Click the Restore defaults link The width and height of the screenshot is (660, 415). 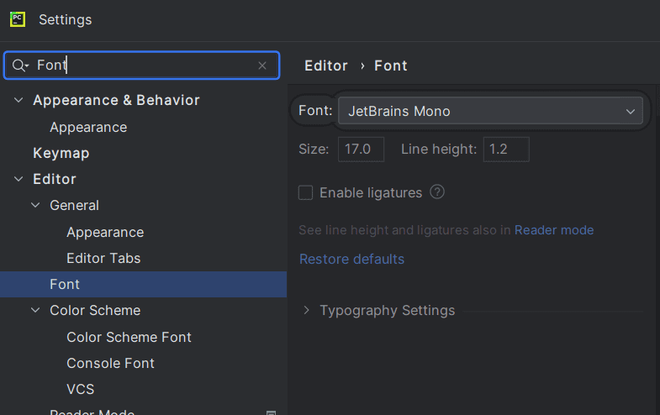click(352, 259)
